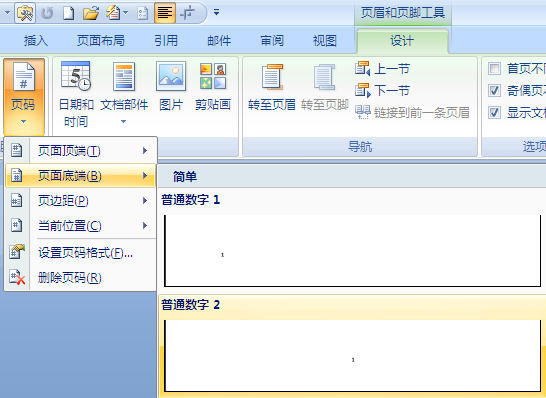Click the 页面顶端 menu item icon
The width and height of the screenshot is (546, 398).
[x=16, y=150]
